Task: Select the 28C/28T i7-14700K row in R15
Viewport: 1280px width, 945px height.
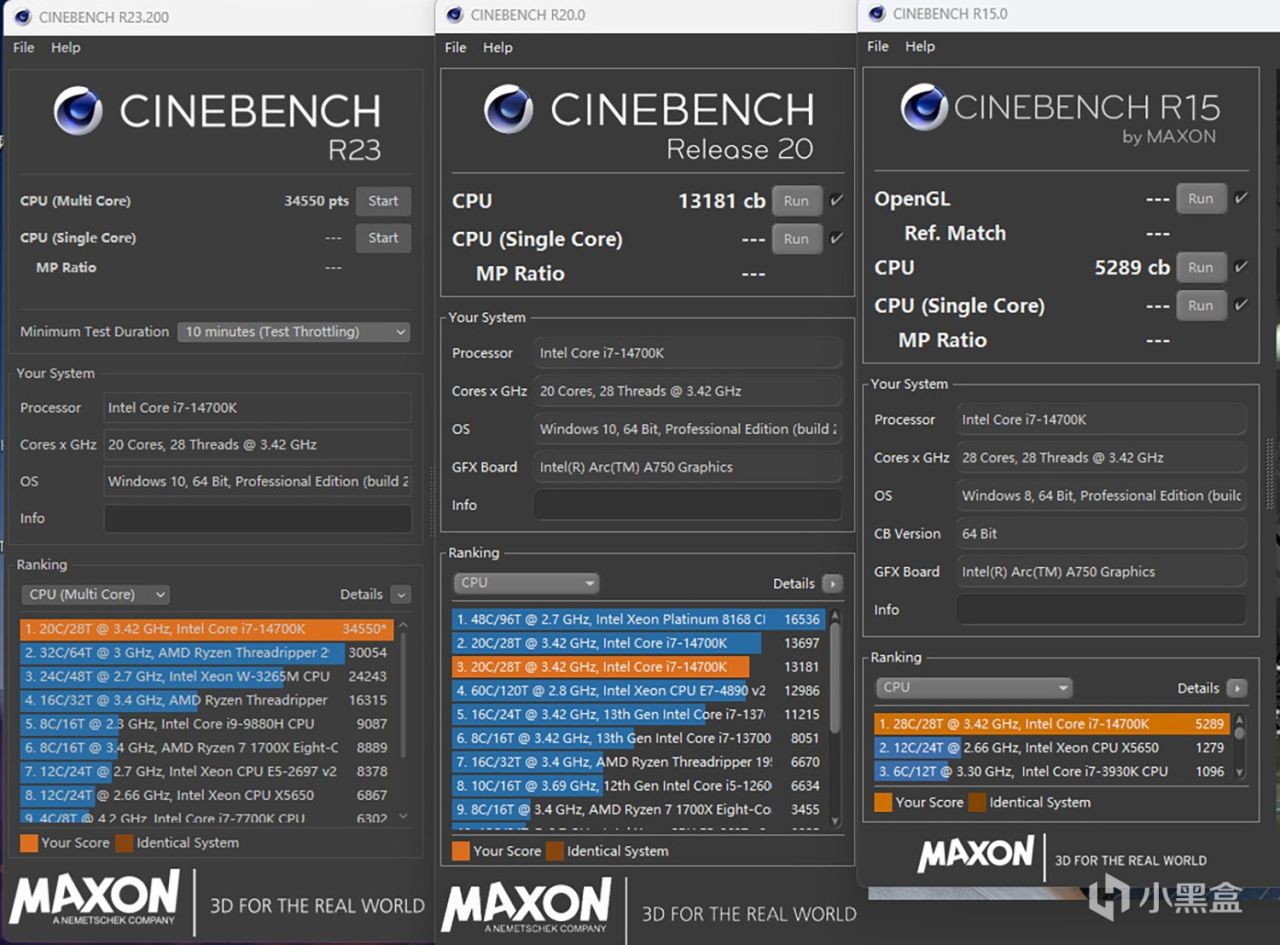Action: [x=1052, y=724]
